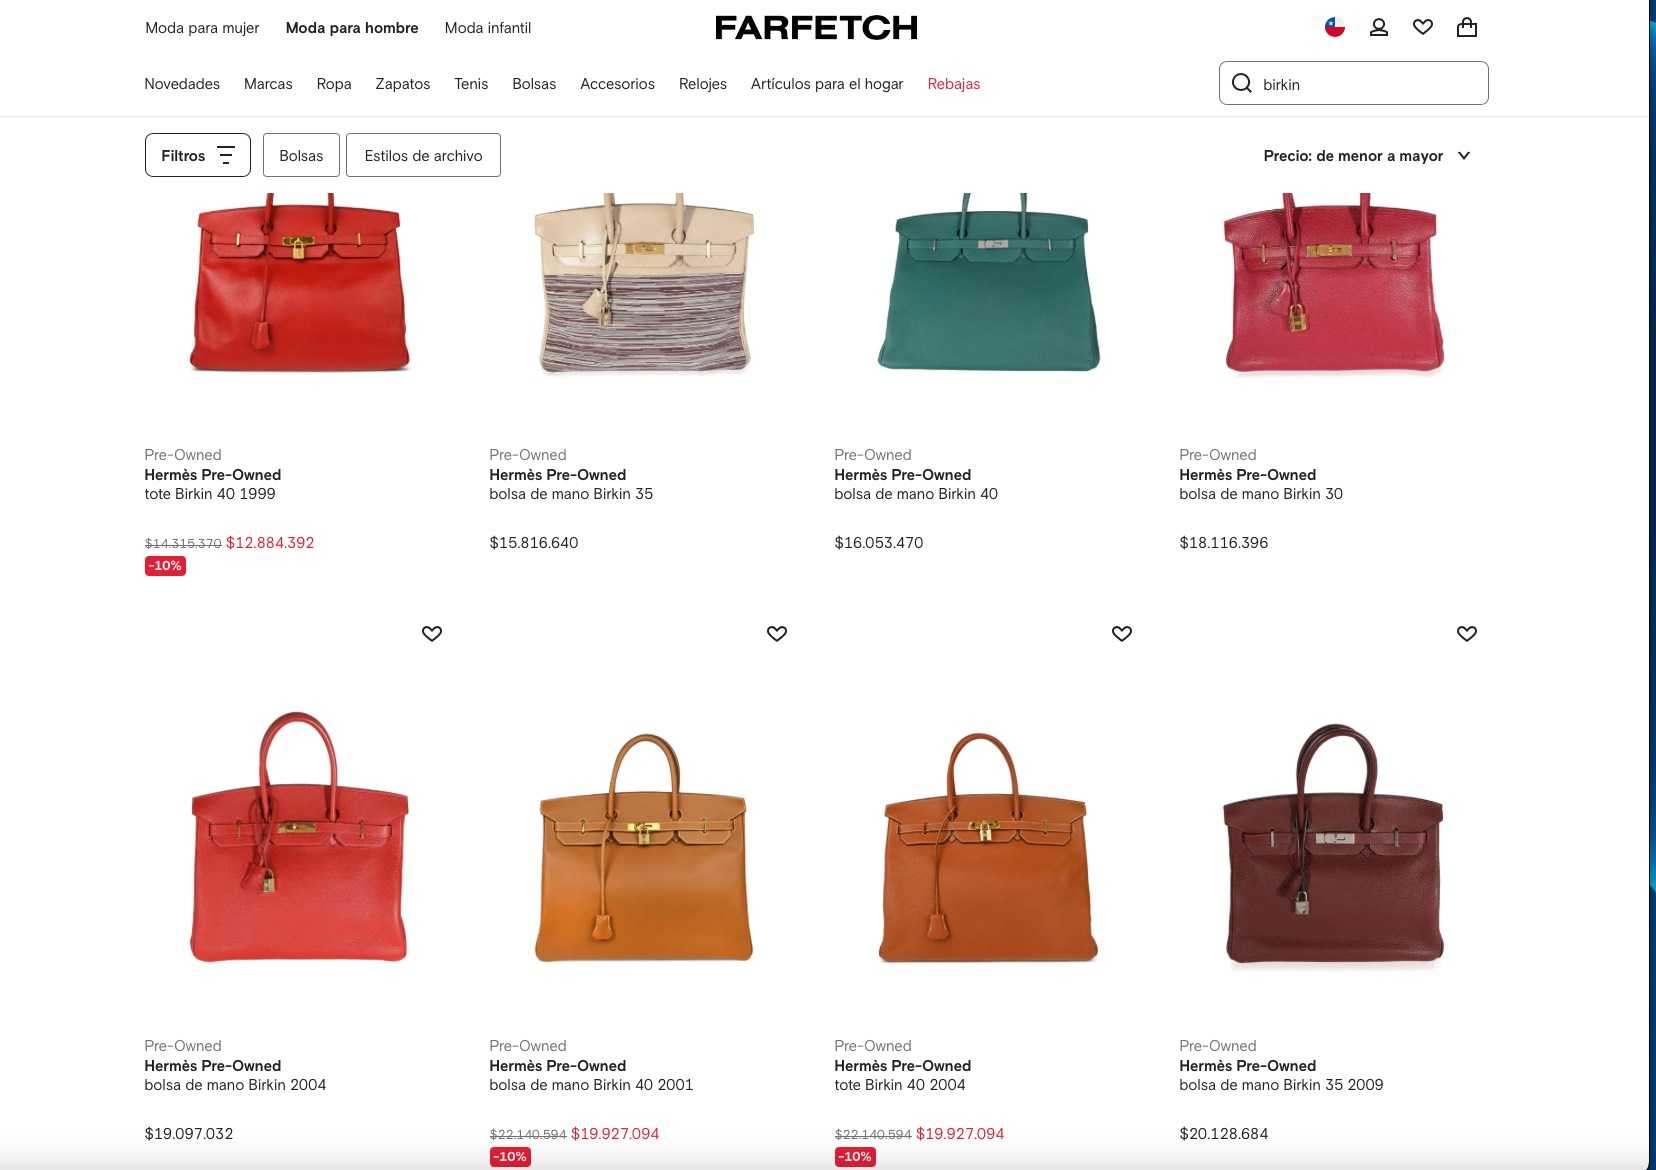Open the user account icon
1656x1170 pixels.
point(1379,28)
